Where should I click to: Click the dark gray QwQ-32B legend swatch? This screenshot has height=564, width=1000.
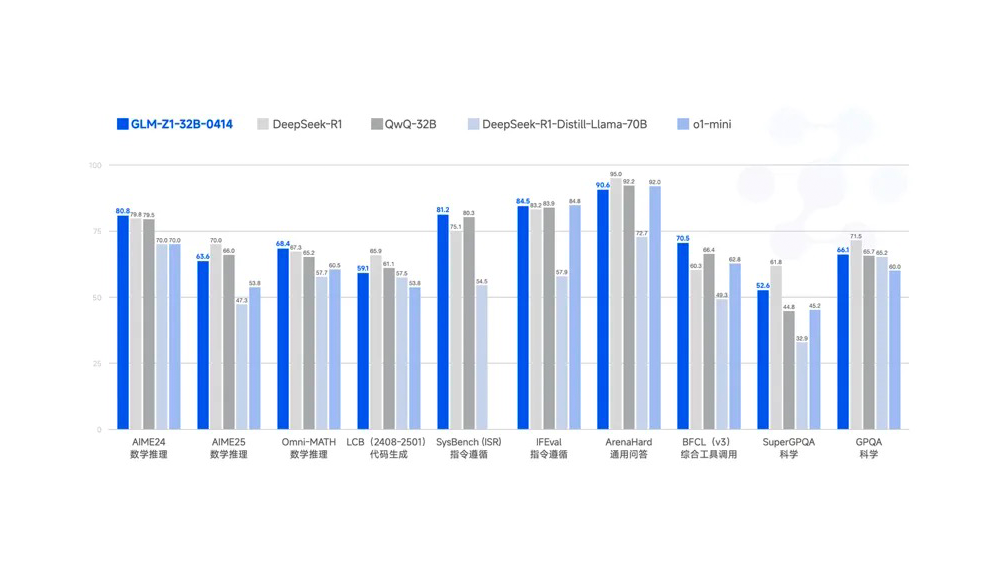(377, 124)
